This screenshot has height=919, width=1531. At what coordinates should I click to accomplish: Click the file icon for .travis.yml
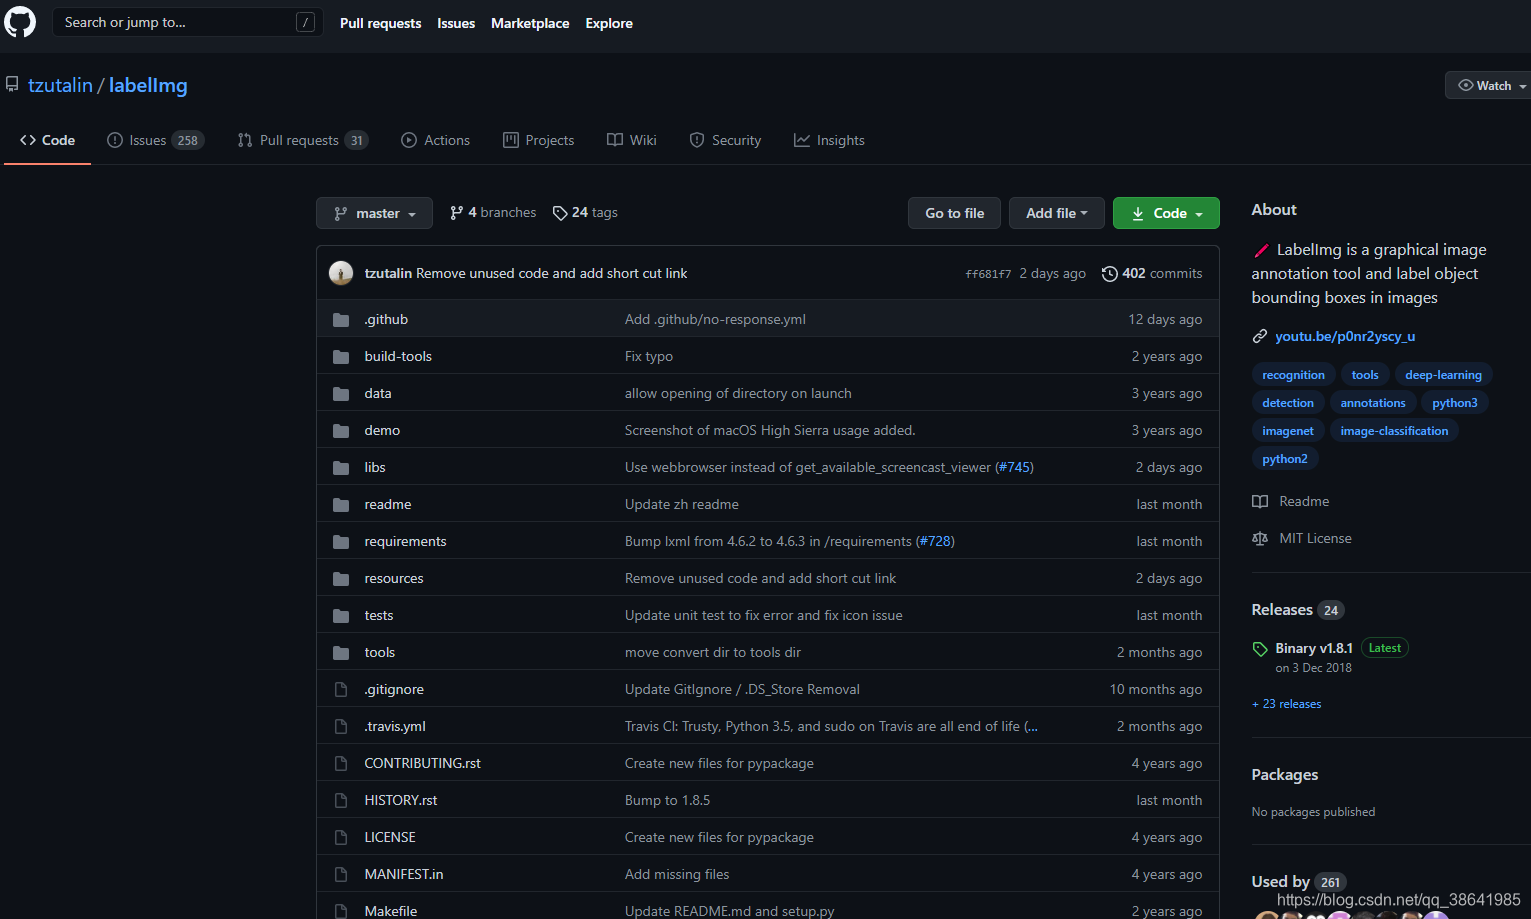pyautogui.click(x=341, y=727)
